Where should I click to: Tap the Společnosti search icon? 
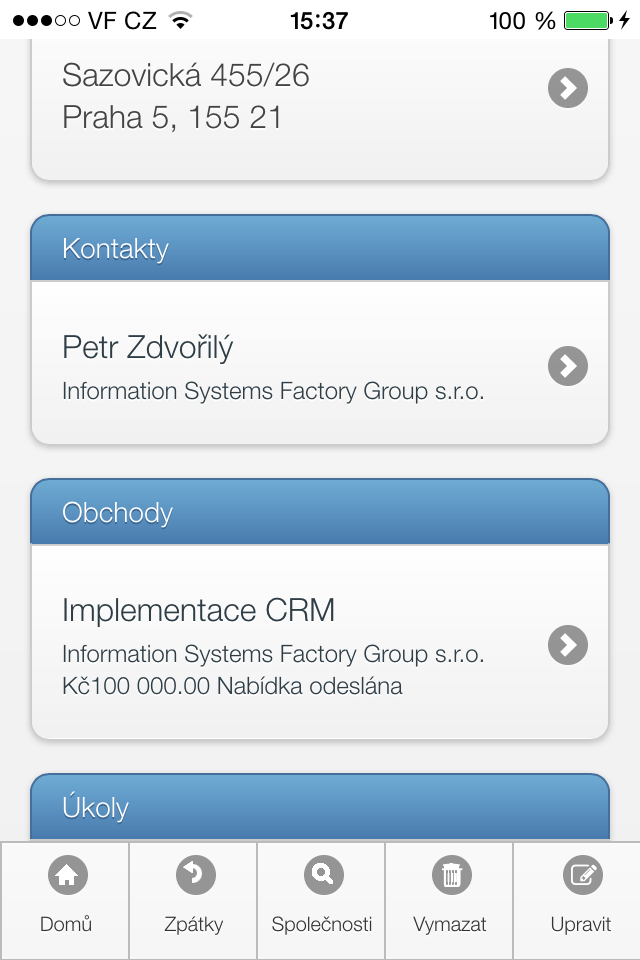[x=323, y=875]
